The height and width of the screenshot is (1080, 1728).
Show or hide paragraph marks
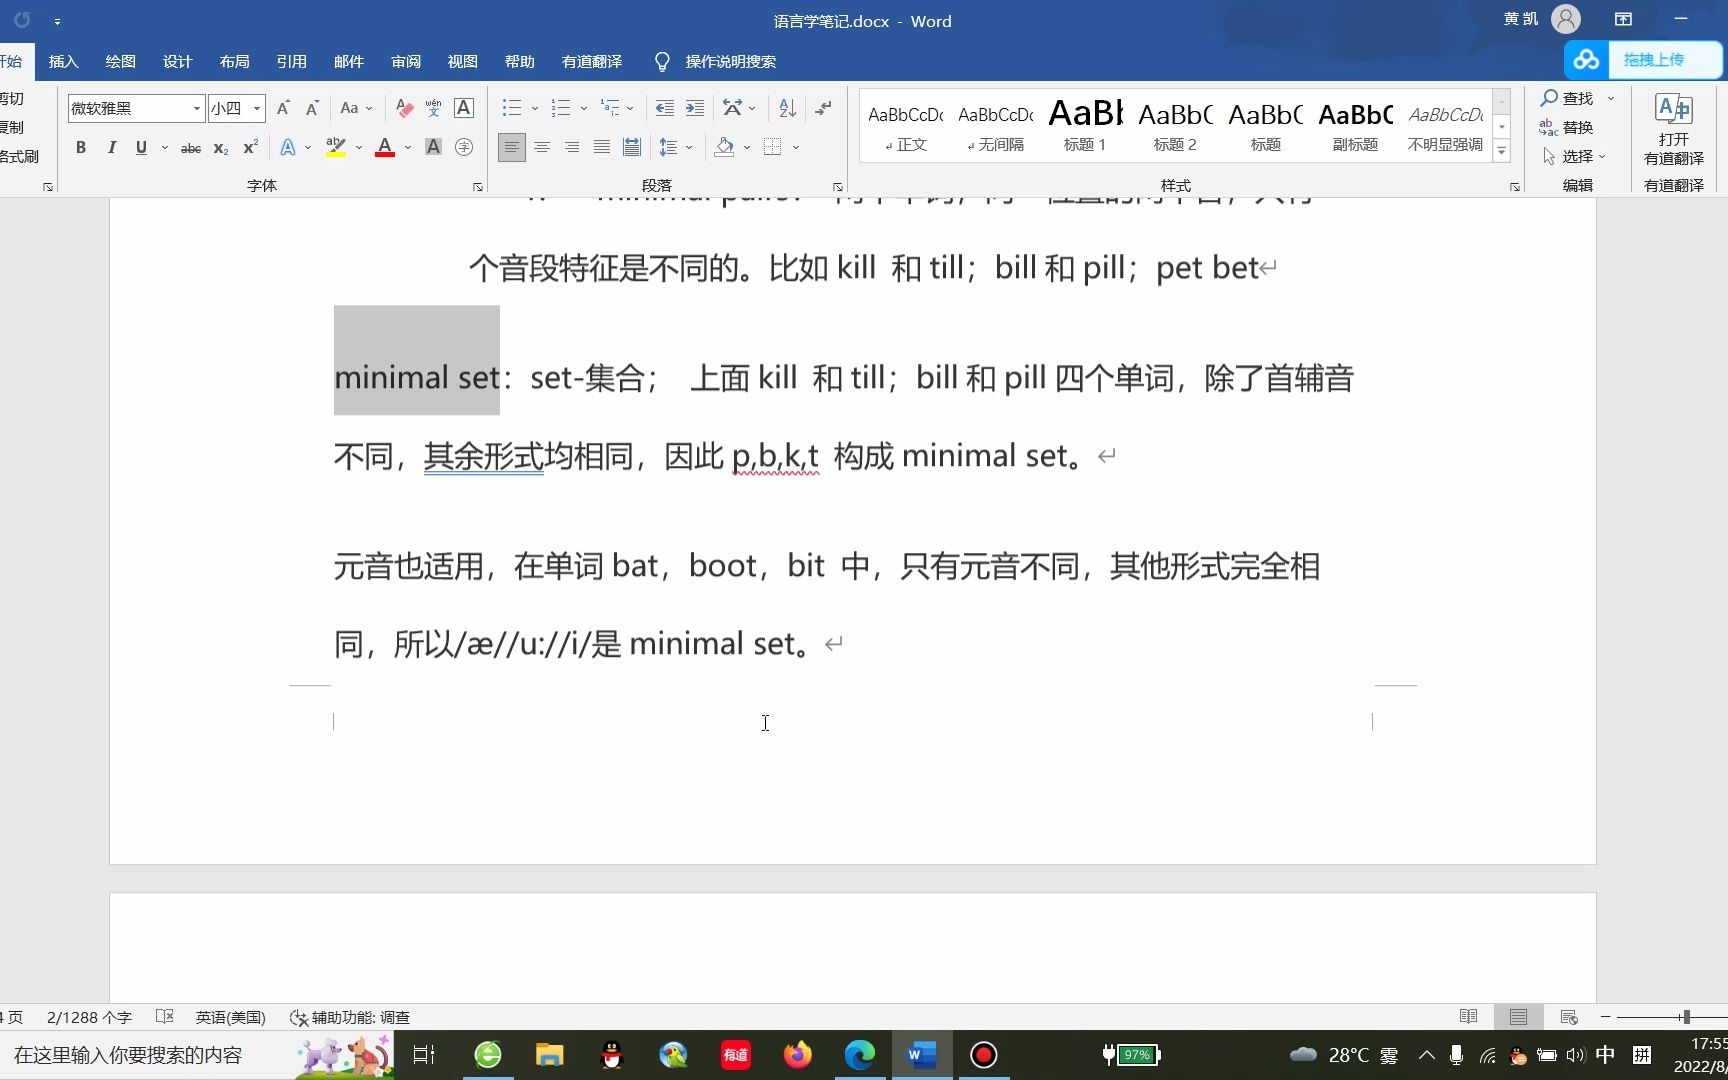point(823,108)
